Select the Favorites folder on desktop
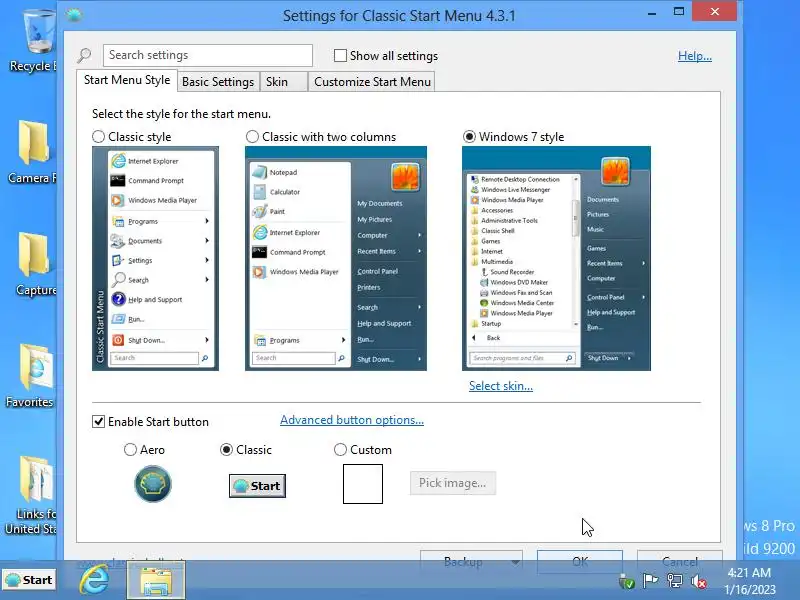 tap(30, 376)
